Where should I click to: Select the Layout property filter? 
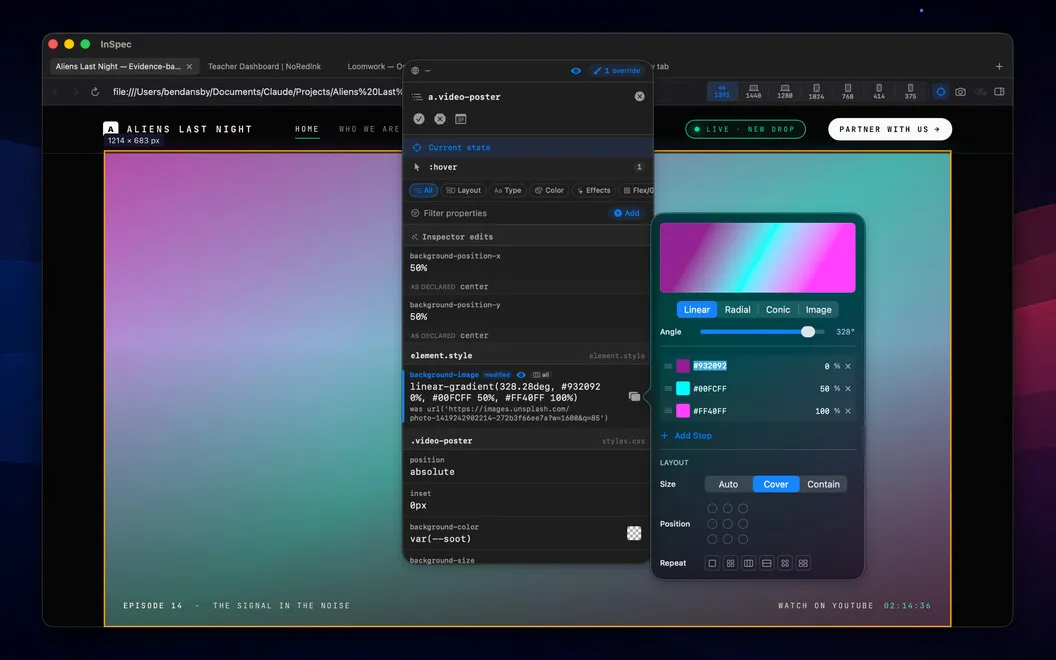[x=463, y=191]
